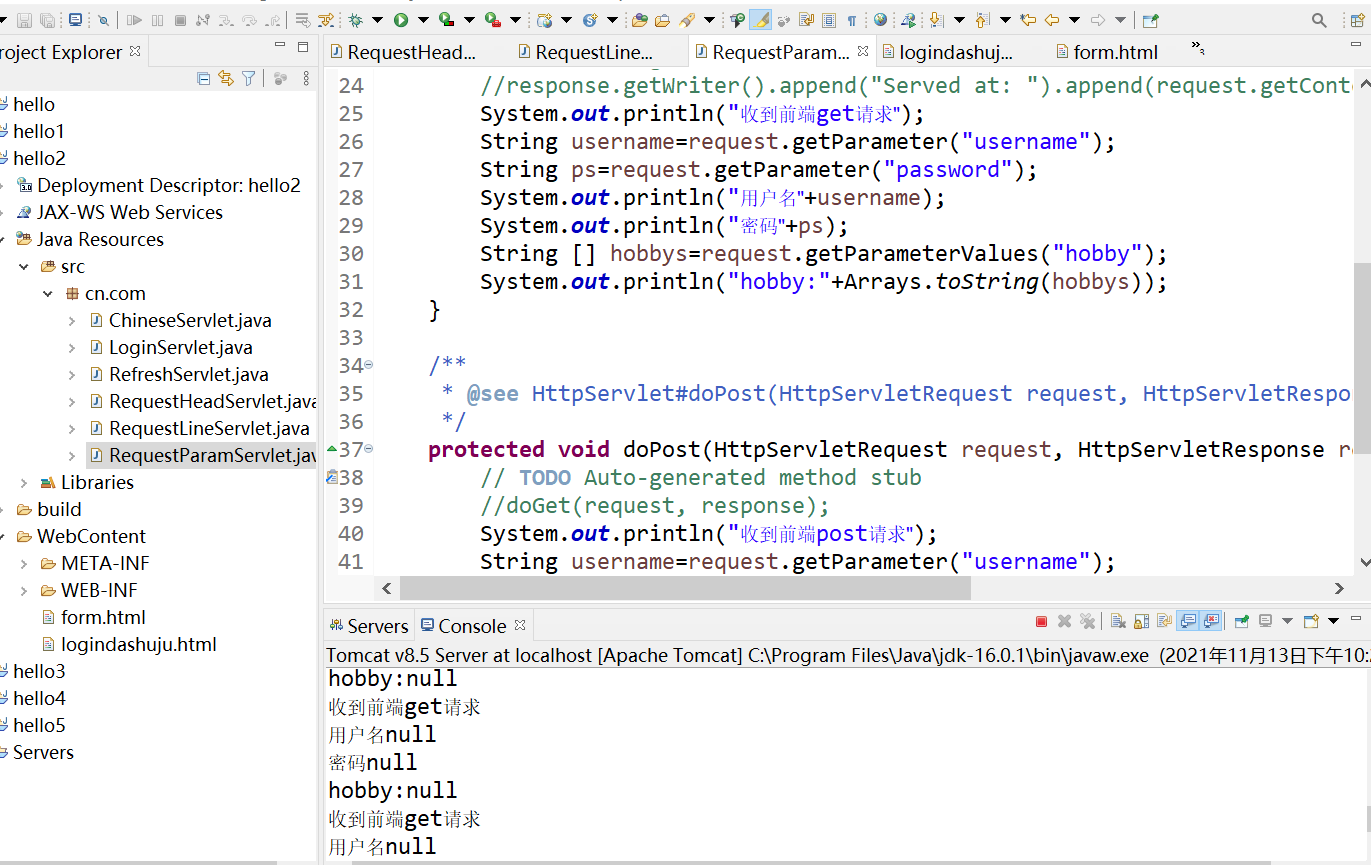This screenshot has height=865, width=1371.
Task: Switch to logindashuj... editor tab
Action: [x=946, y=52]
